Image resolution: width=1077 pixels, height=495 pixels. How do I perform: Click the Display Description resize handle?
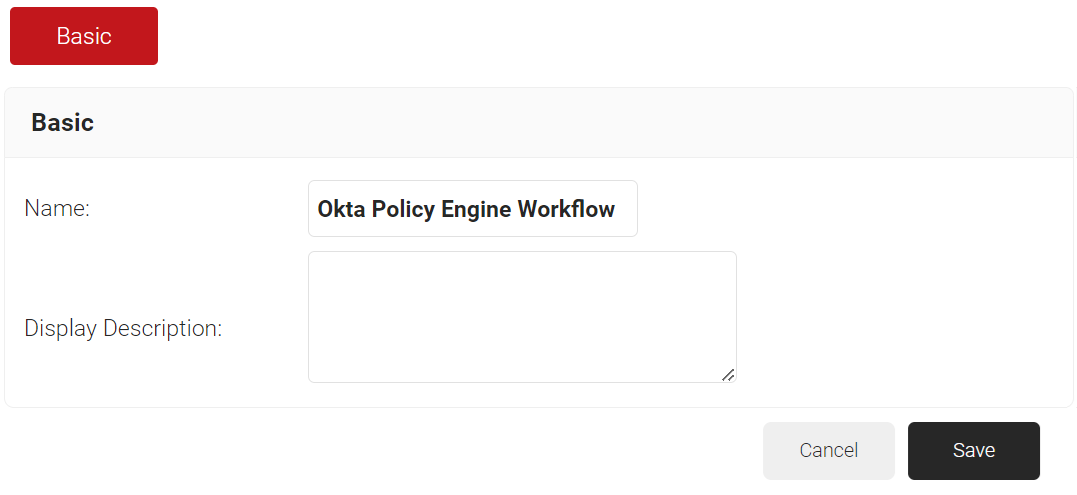[728, 374]
